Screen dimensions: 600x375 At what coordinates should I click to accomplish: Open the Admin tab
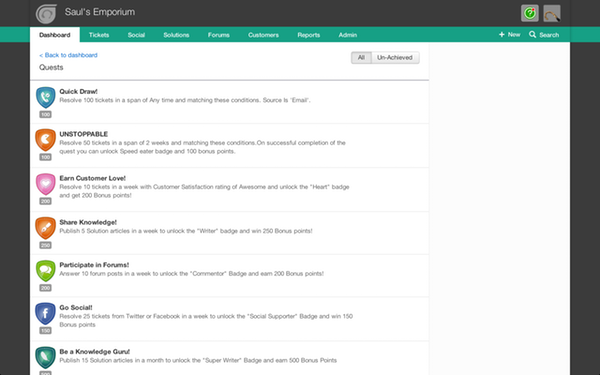pyautogui.click(x=348, y=35)
